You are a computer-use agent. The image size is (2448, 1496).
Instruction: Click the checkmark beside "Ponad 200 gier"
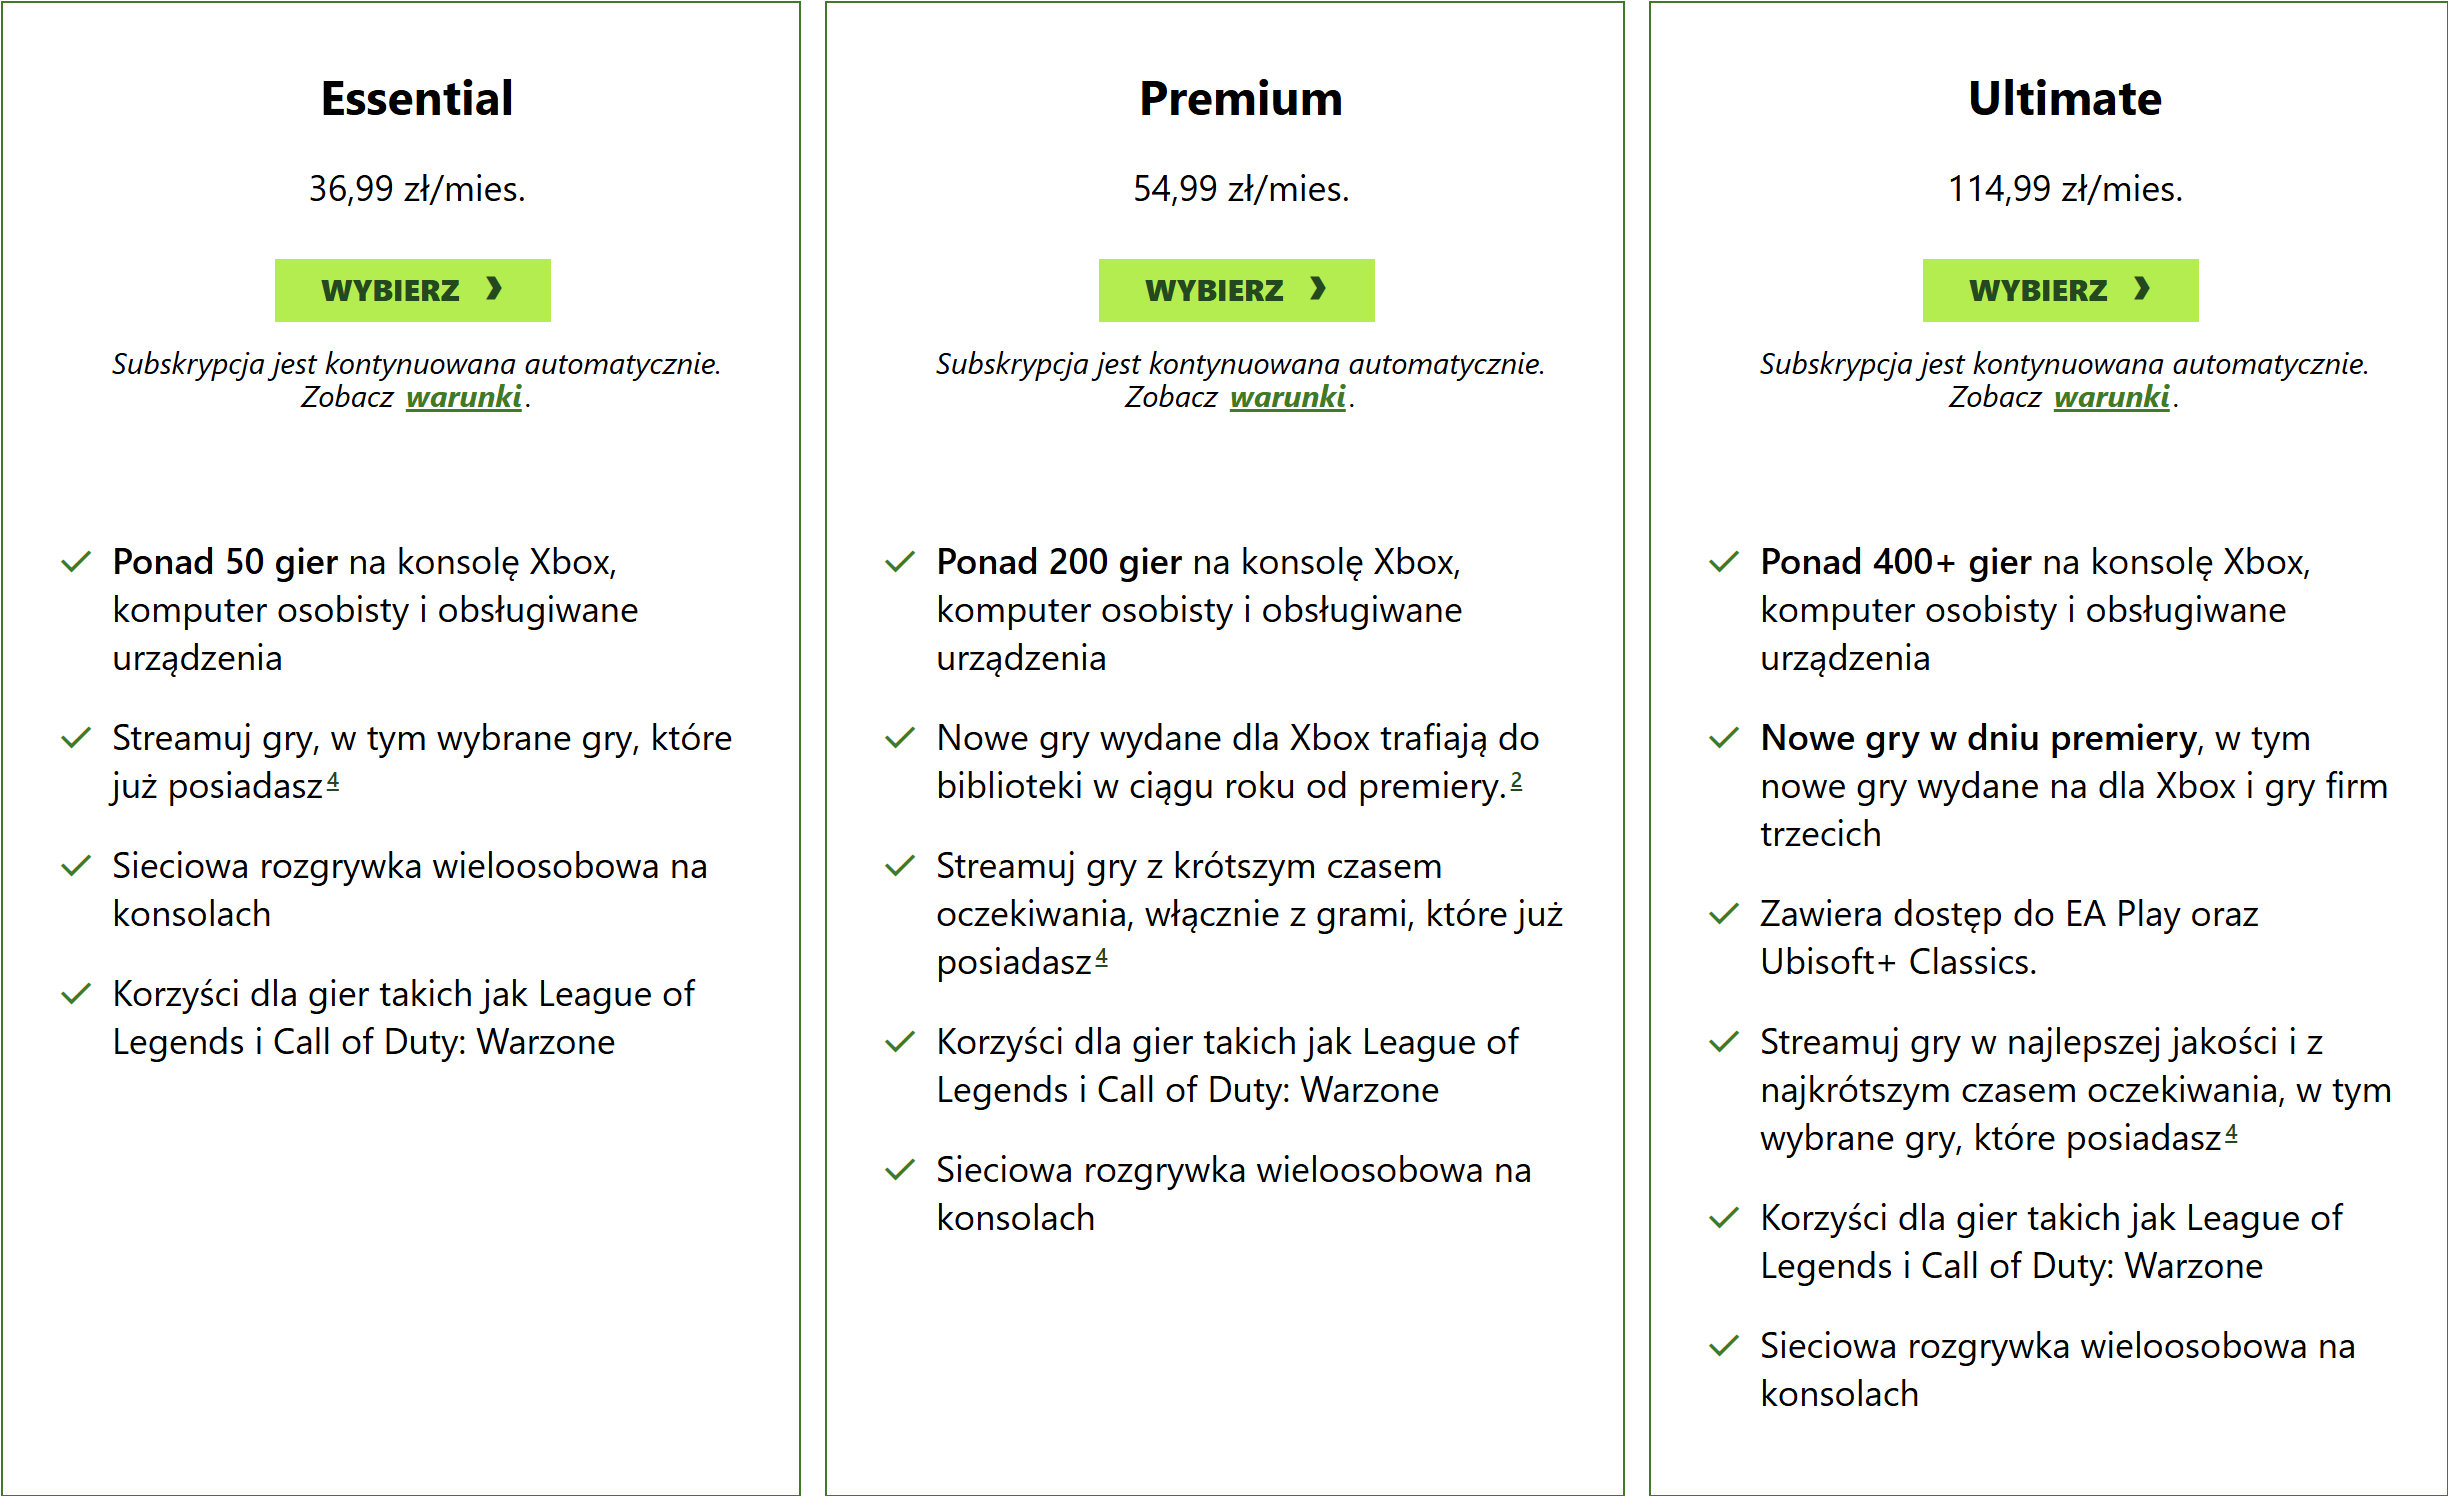(900, 562)
